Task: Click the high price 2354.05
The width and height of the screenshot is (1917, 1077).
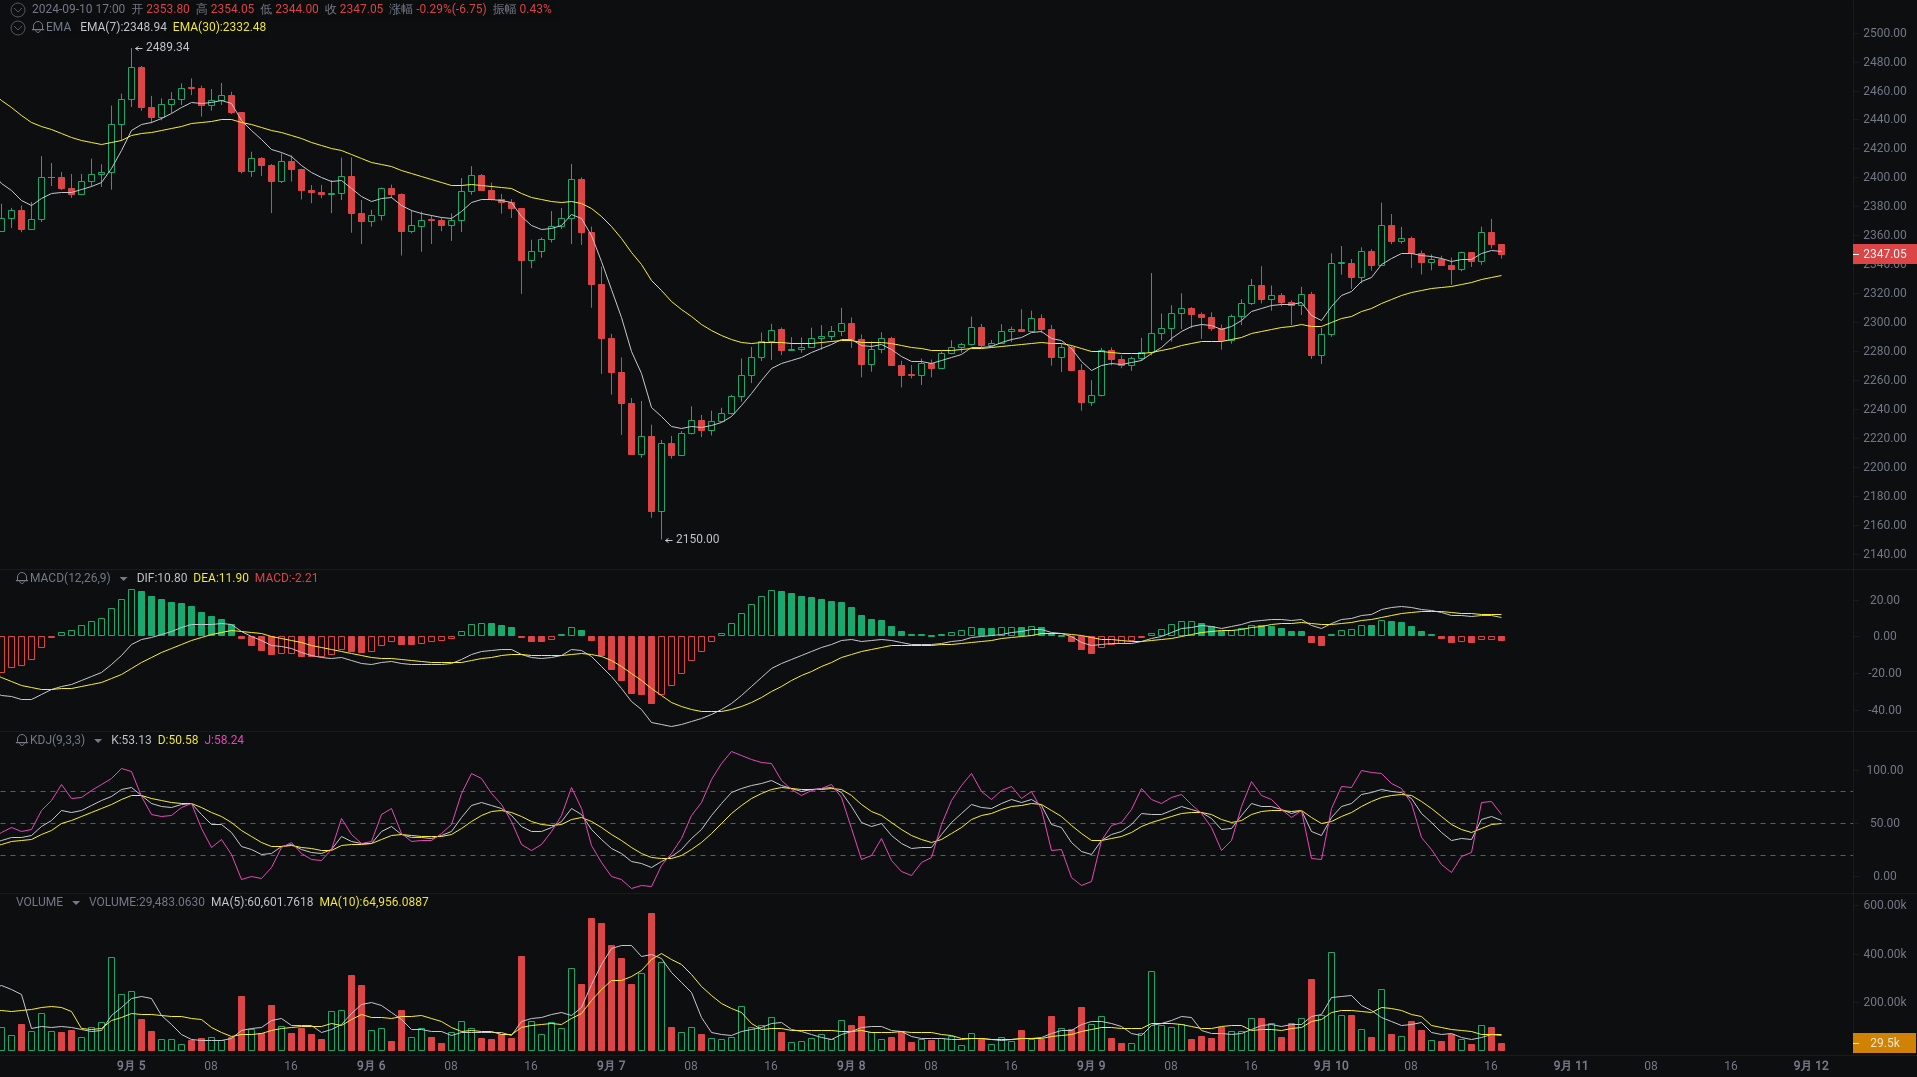Action: [232, 9]
